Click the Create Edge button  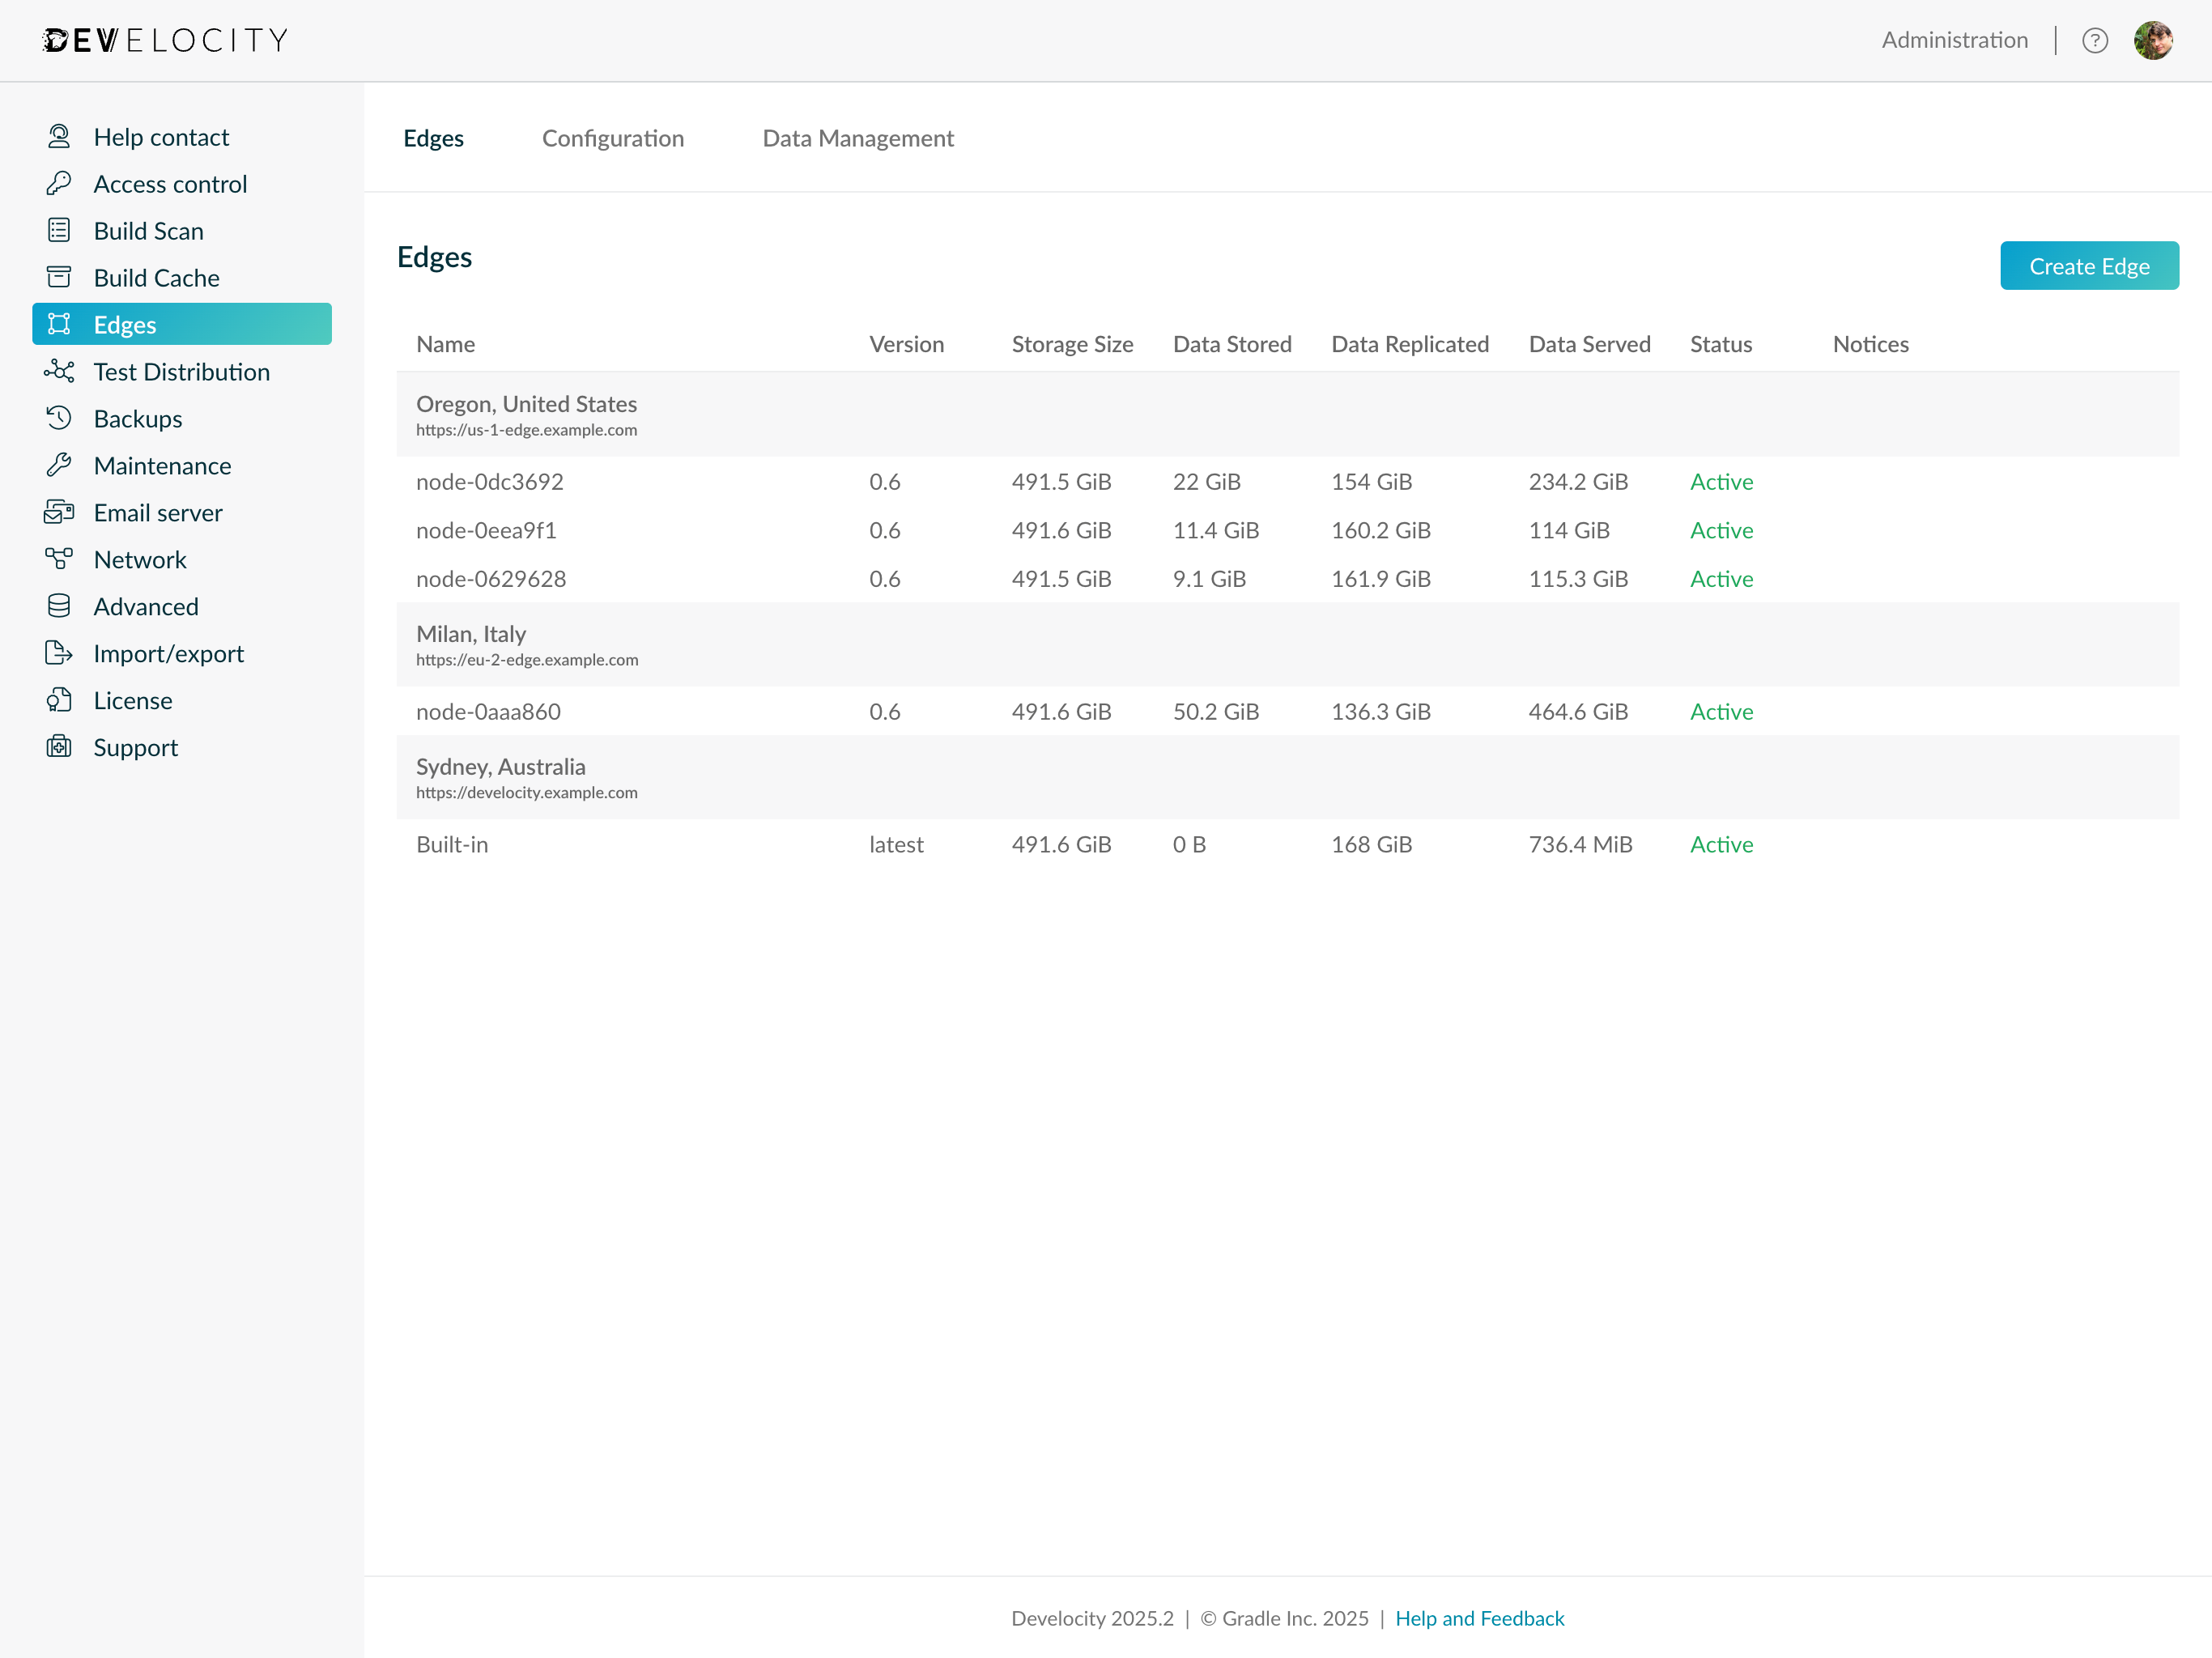click(2089, 266)
